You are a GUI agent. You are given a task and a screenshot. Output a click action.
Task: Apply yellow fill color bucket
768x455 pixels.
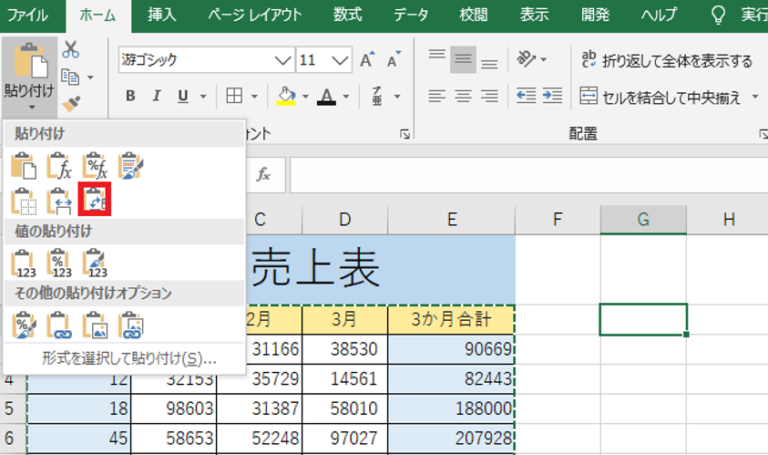pyautogui.click(x=287, y=96)
